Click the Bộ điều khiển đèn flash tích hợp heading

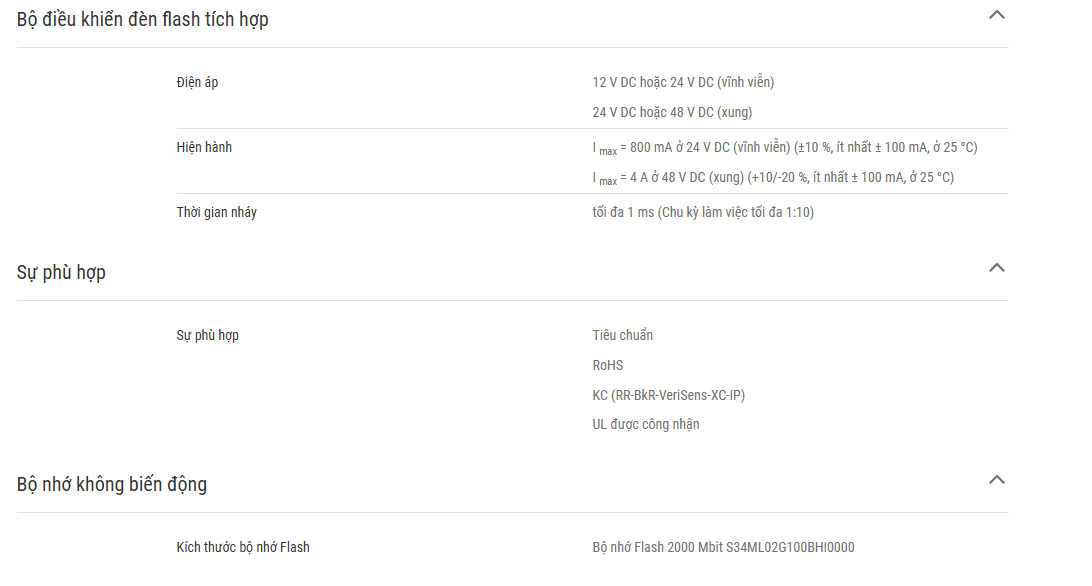142,20
